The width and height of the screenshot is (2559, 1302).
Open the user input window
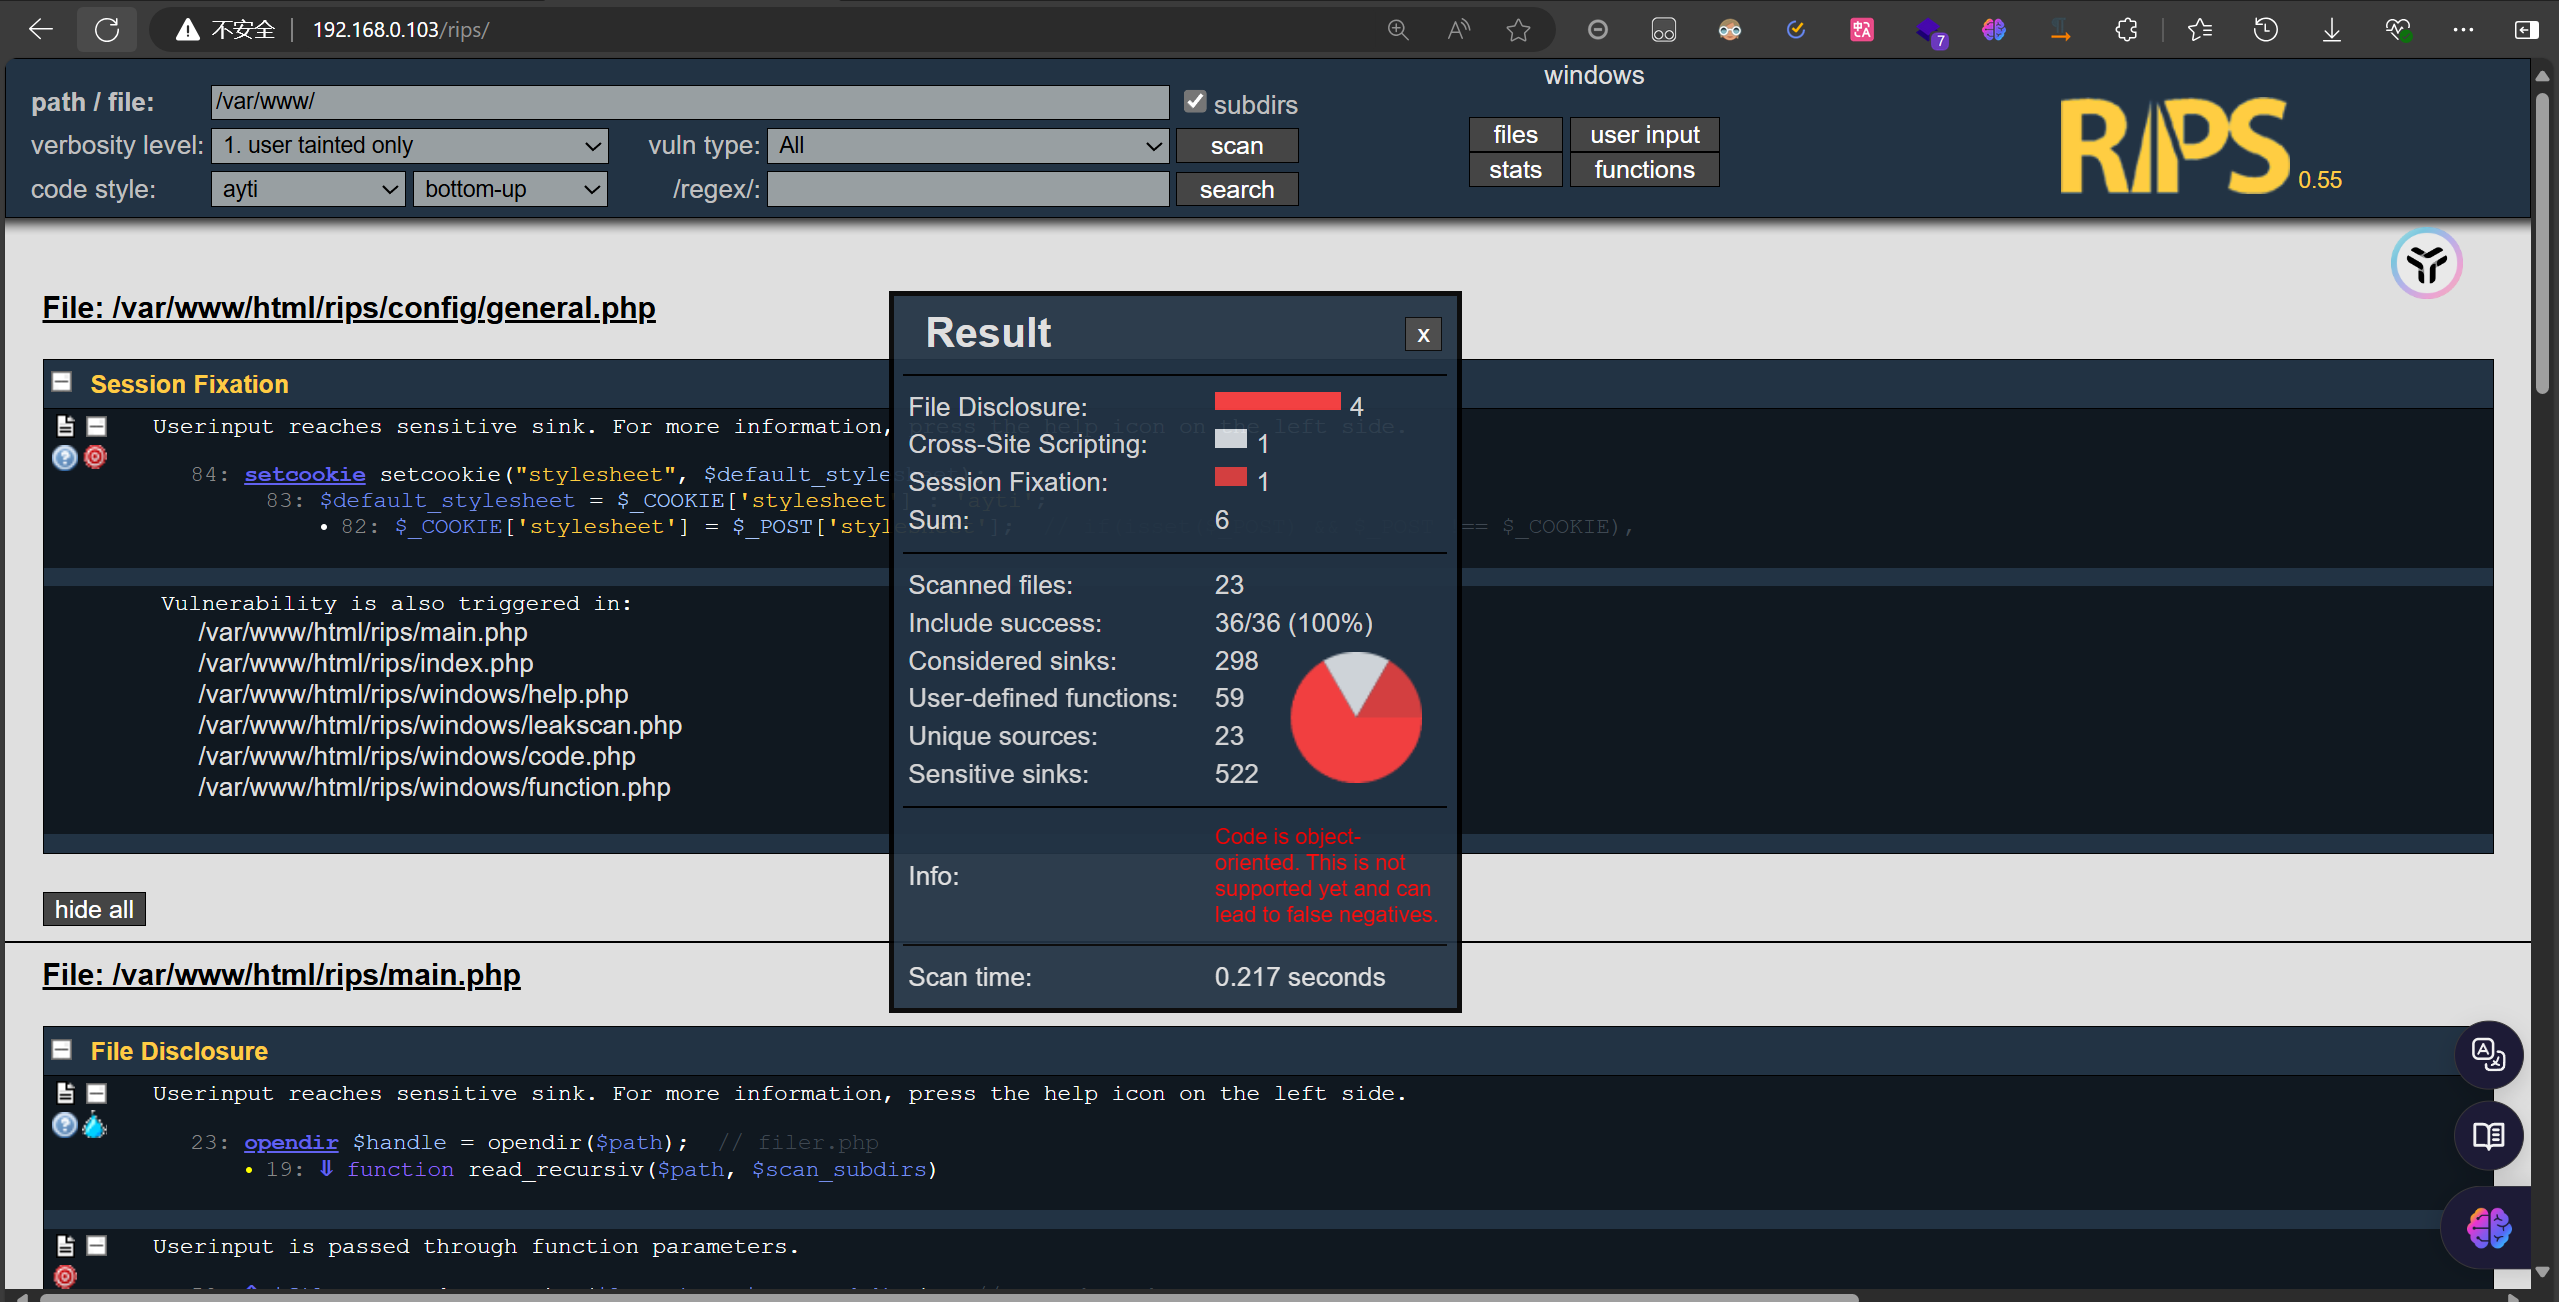(1645, 135)
